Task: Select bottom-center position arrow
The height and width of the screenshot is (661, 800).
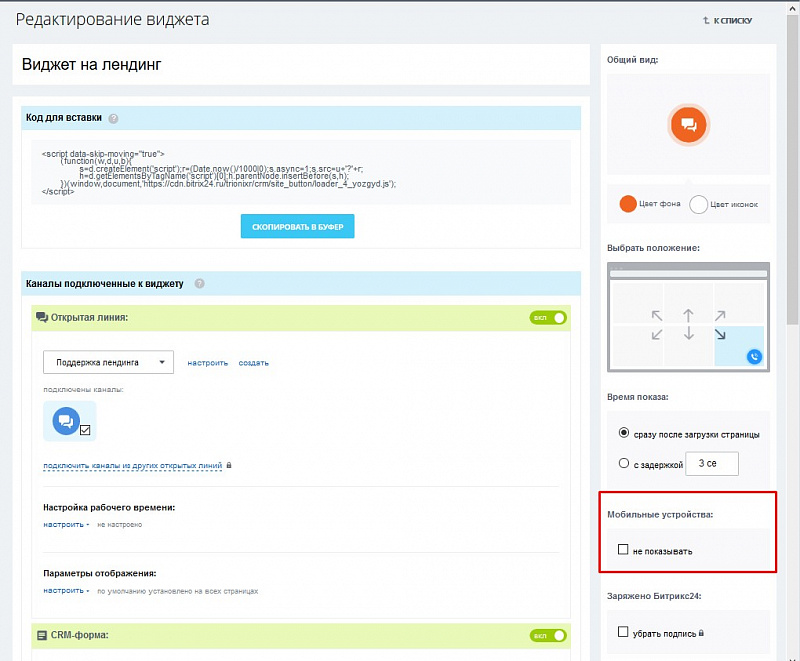Action: 688,334
